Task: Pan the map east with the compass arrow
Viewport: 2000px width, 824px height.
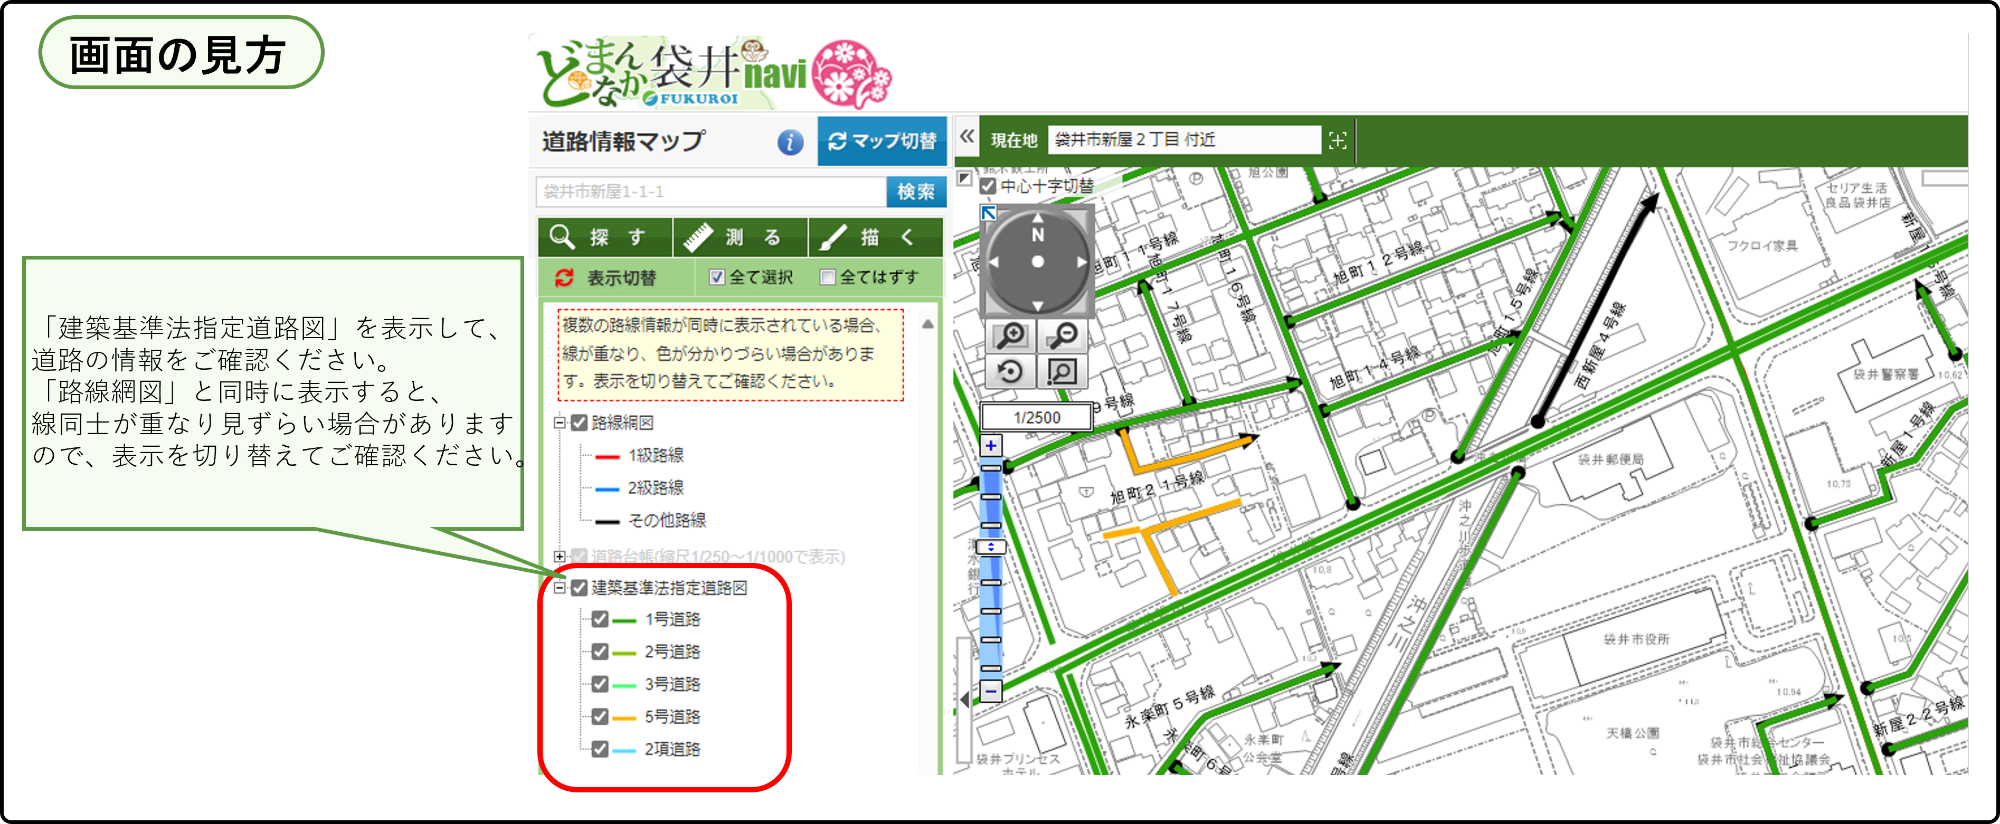Action: point(1082,262)
